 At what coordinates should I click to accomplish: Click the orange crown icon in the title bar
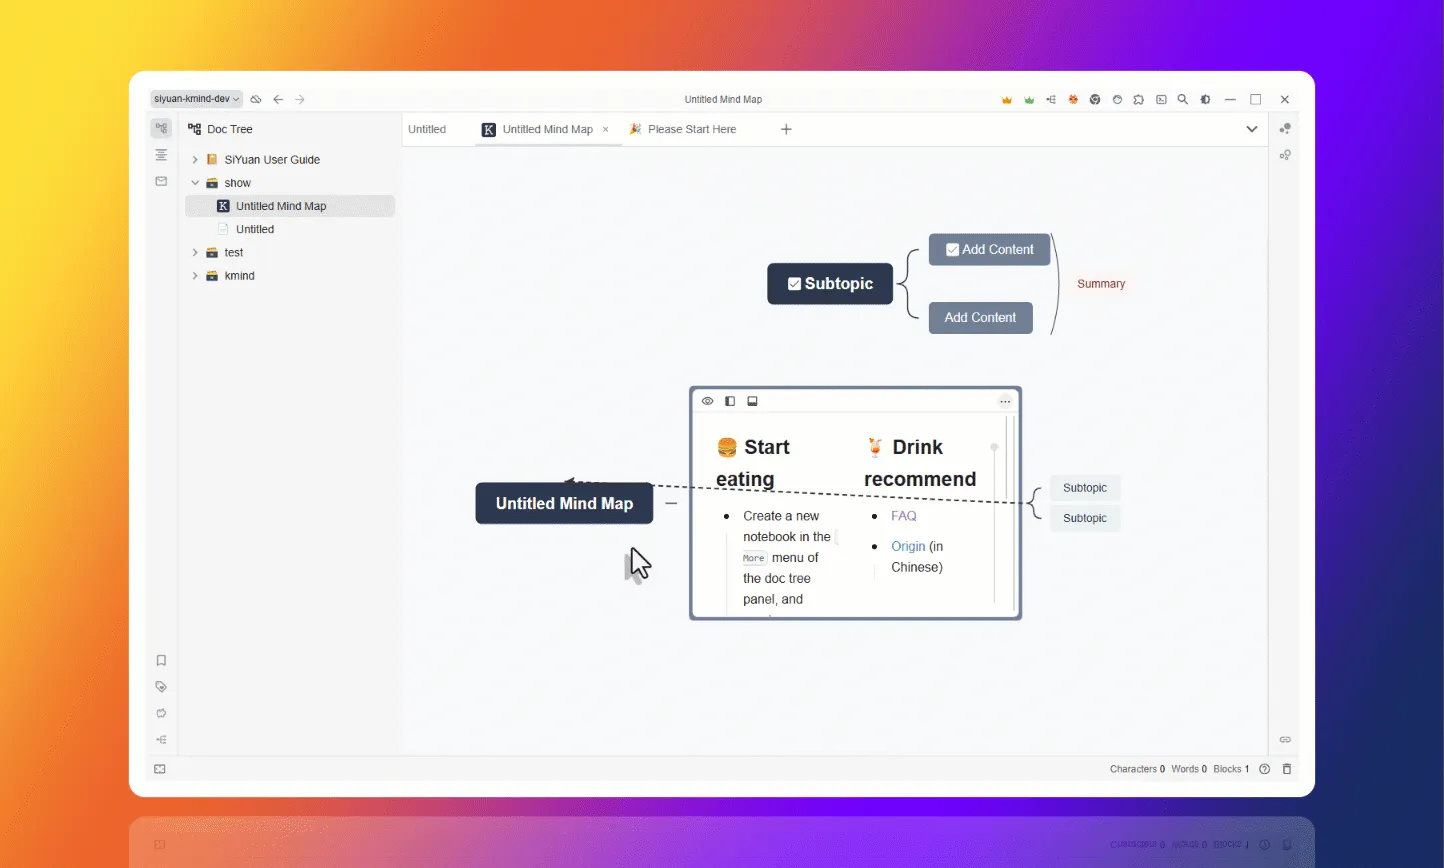[1007, 100]
